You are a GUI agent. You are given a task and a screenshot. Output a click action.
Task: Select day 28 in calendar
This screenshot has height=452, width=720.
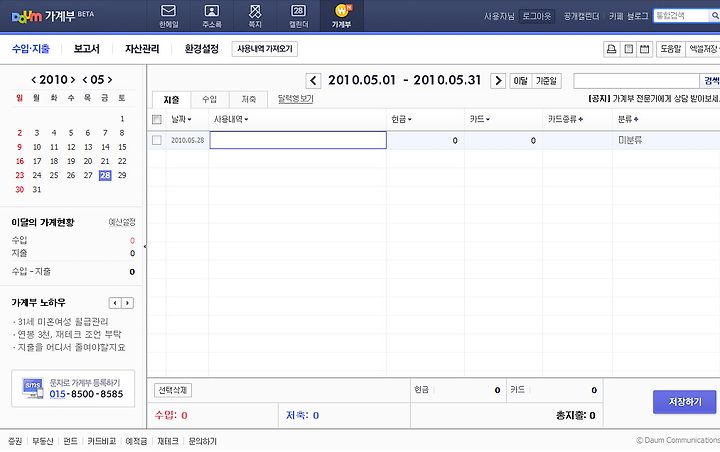[105, 175]
